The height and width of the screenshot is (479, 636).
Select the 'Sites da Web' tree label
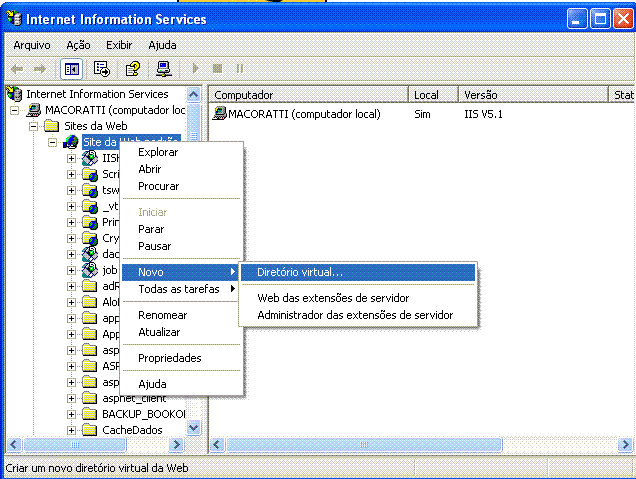[96, 126]
